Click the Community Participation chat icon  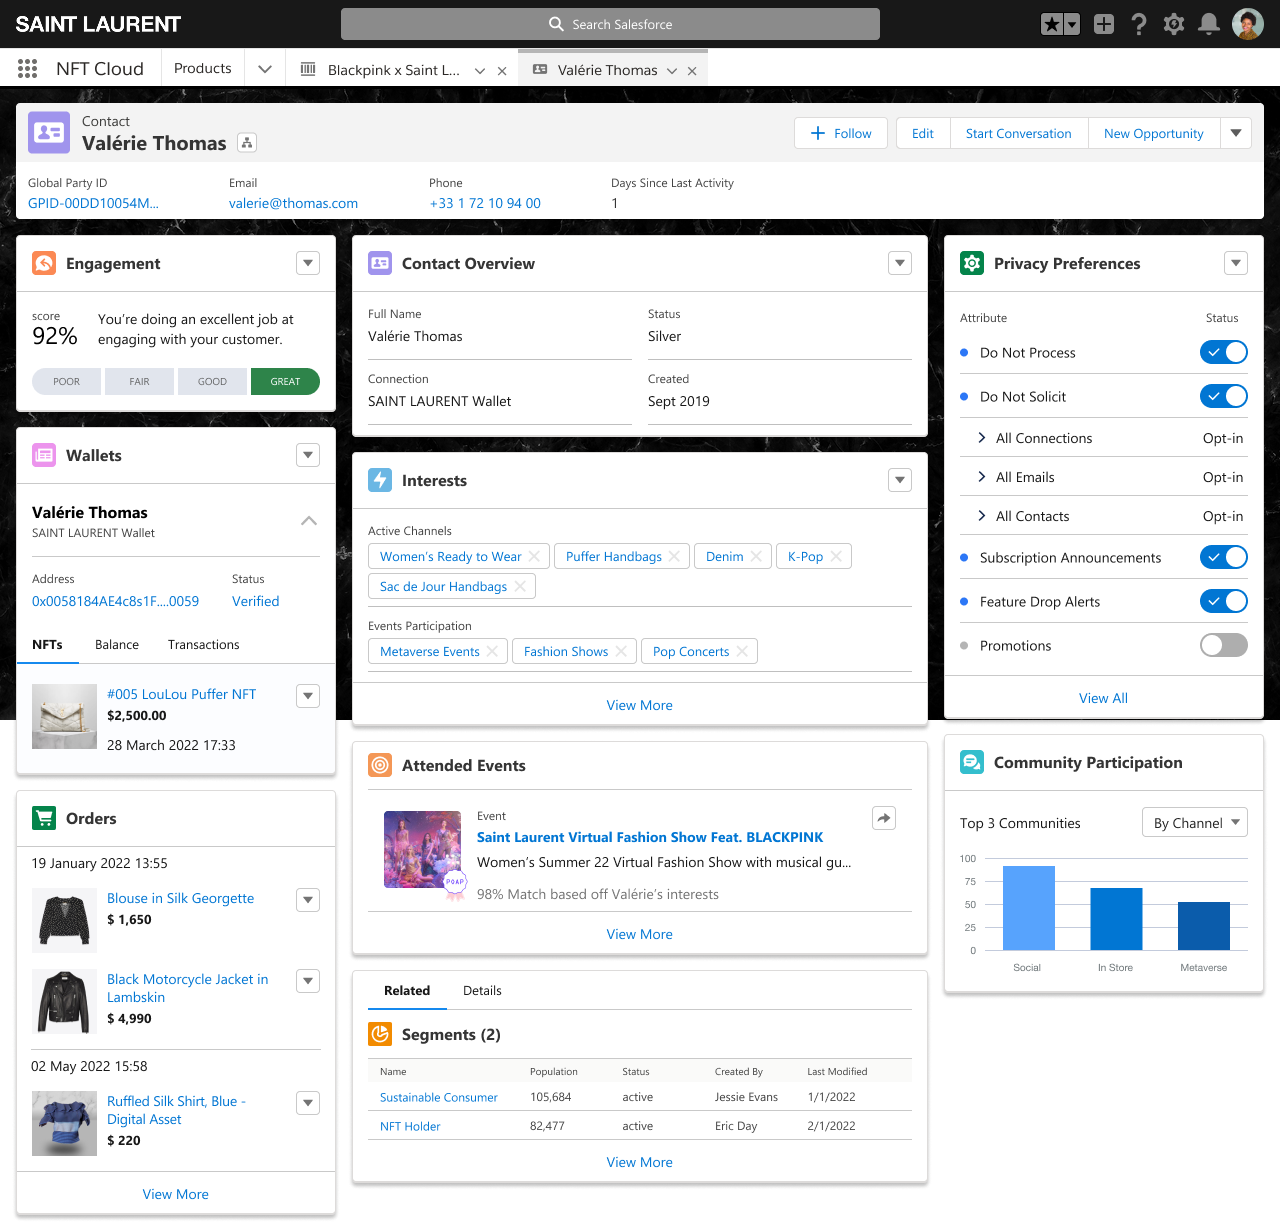coord(971,761)
